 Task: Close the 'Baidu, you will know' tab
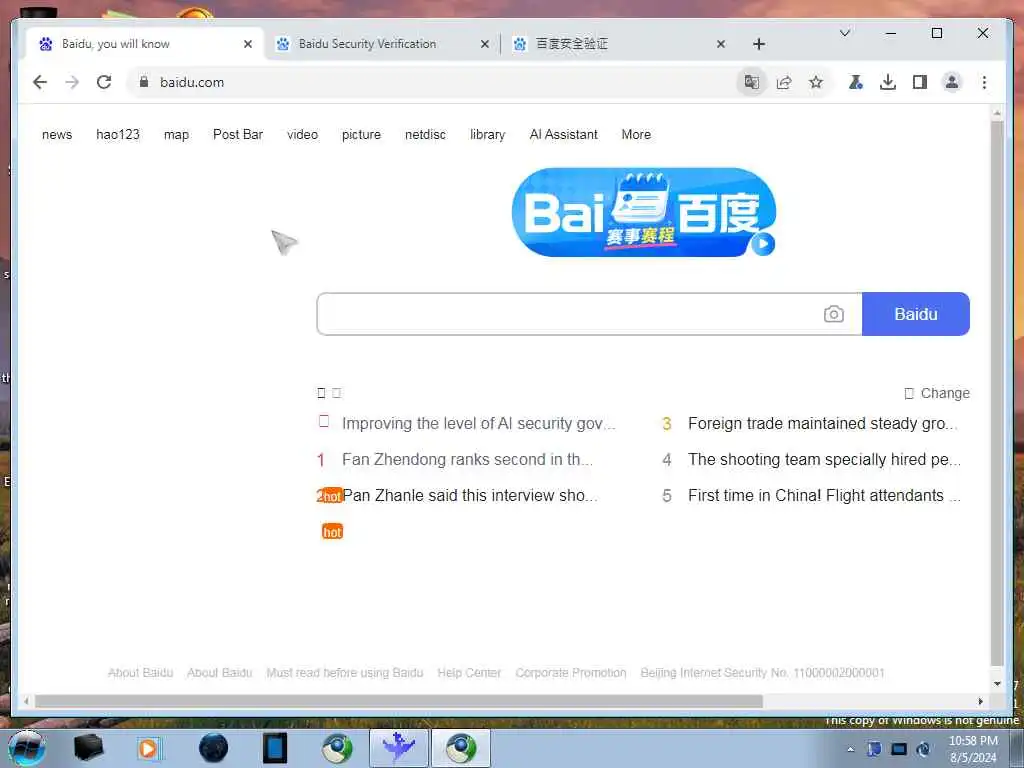[x=248, y=44]
